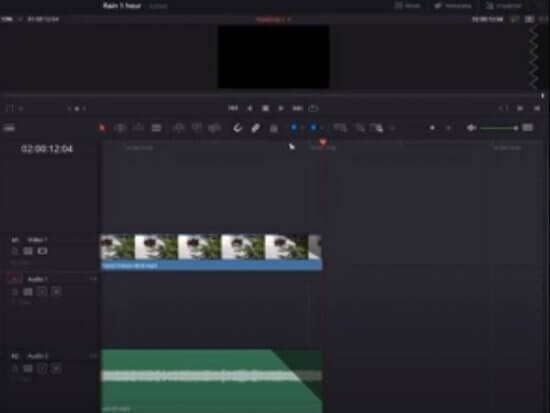The image size is (550, 413).
Task: Mute audio using the speaker icon
Action: coord(471,128)
